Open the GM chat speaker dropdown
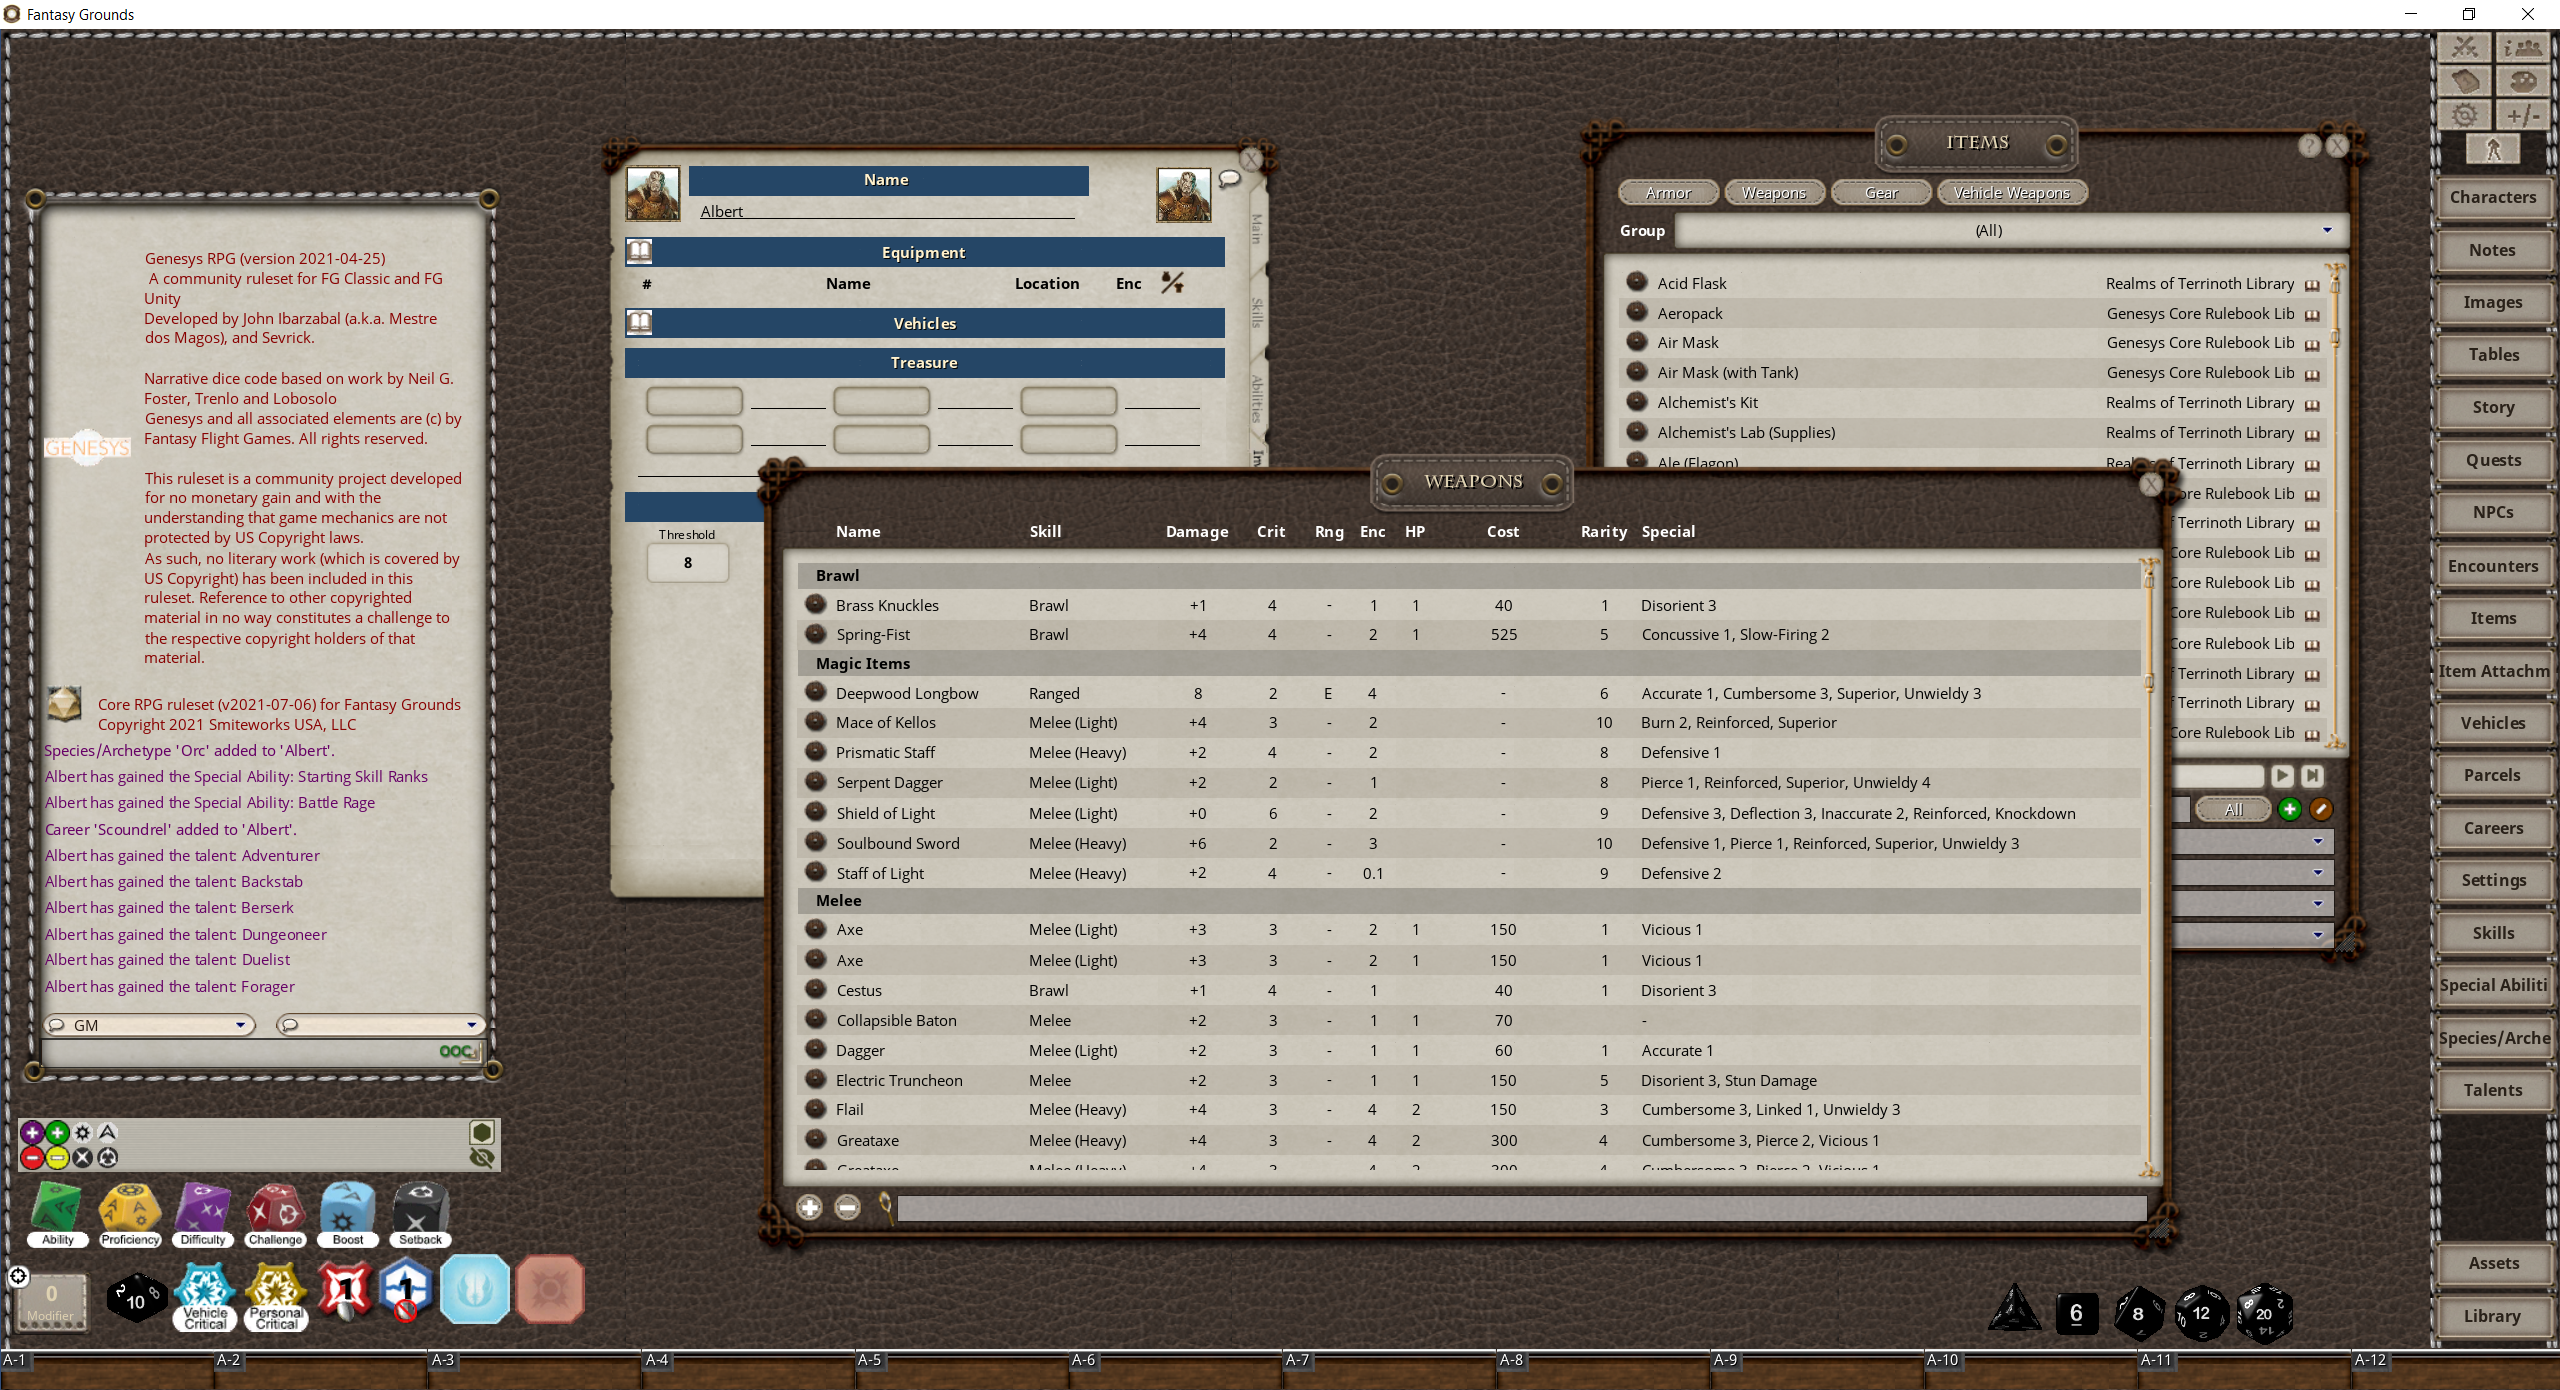 pos(149,1025)
